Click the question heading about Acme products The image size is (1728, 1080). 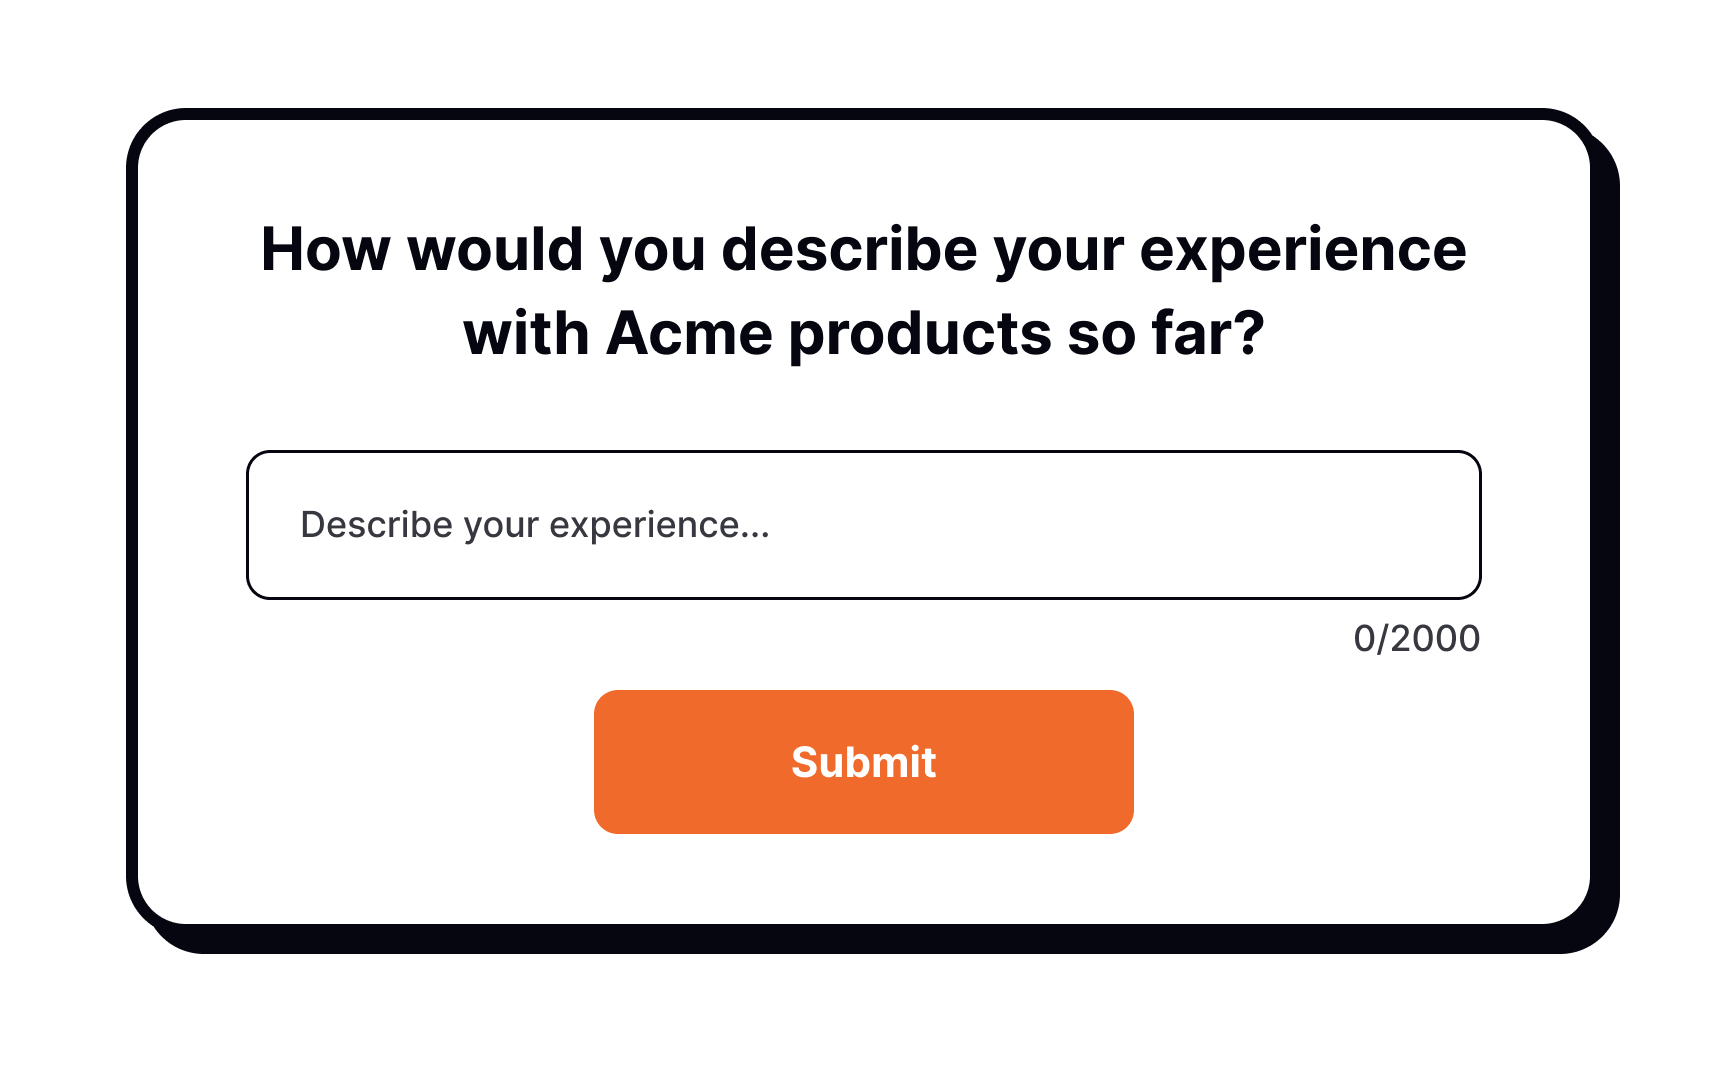pyautogui.click(x=864, y=290)
